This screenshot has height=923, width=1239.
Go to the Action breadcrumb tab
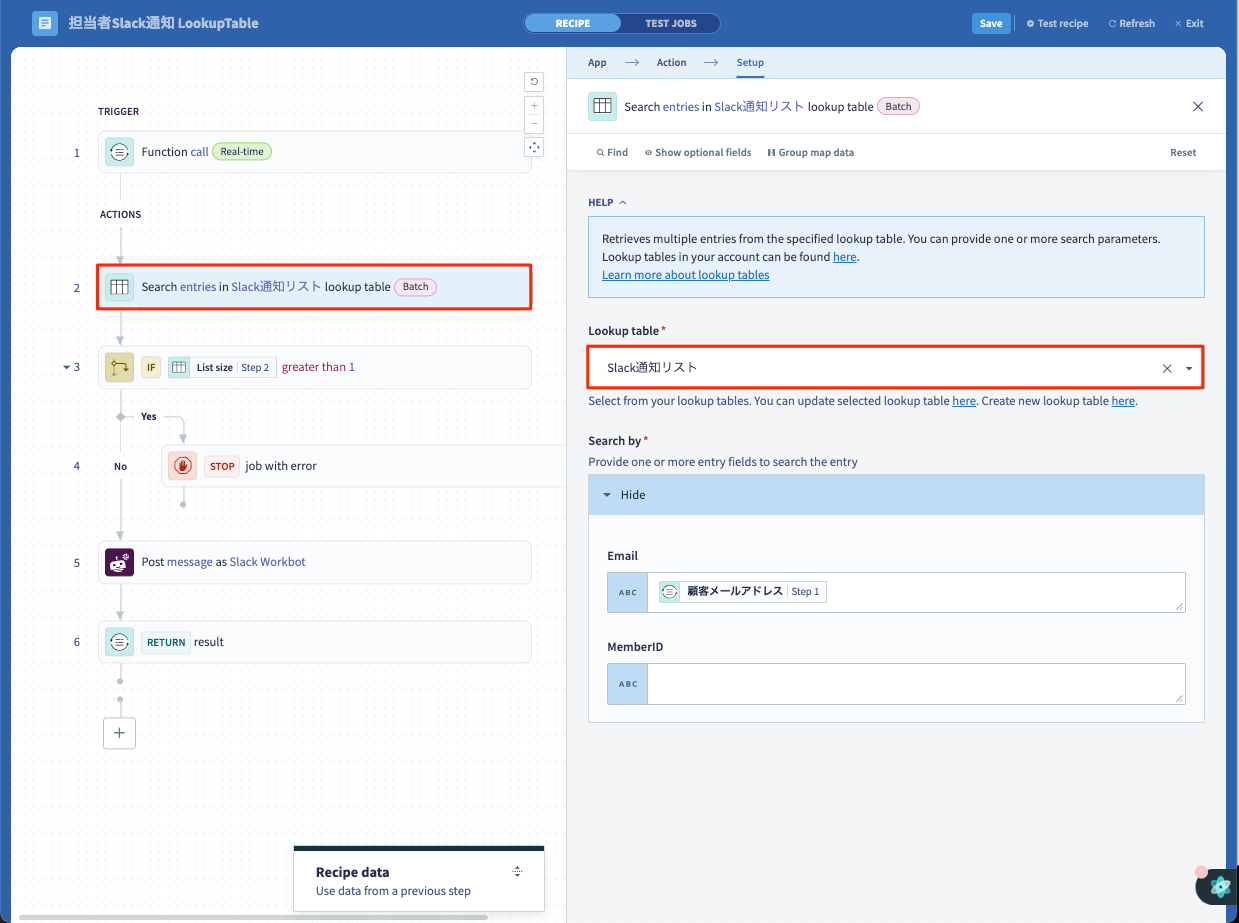pyautogui.click(x=671, y=62)
